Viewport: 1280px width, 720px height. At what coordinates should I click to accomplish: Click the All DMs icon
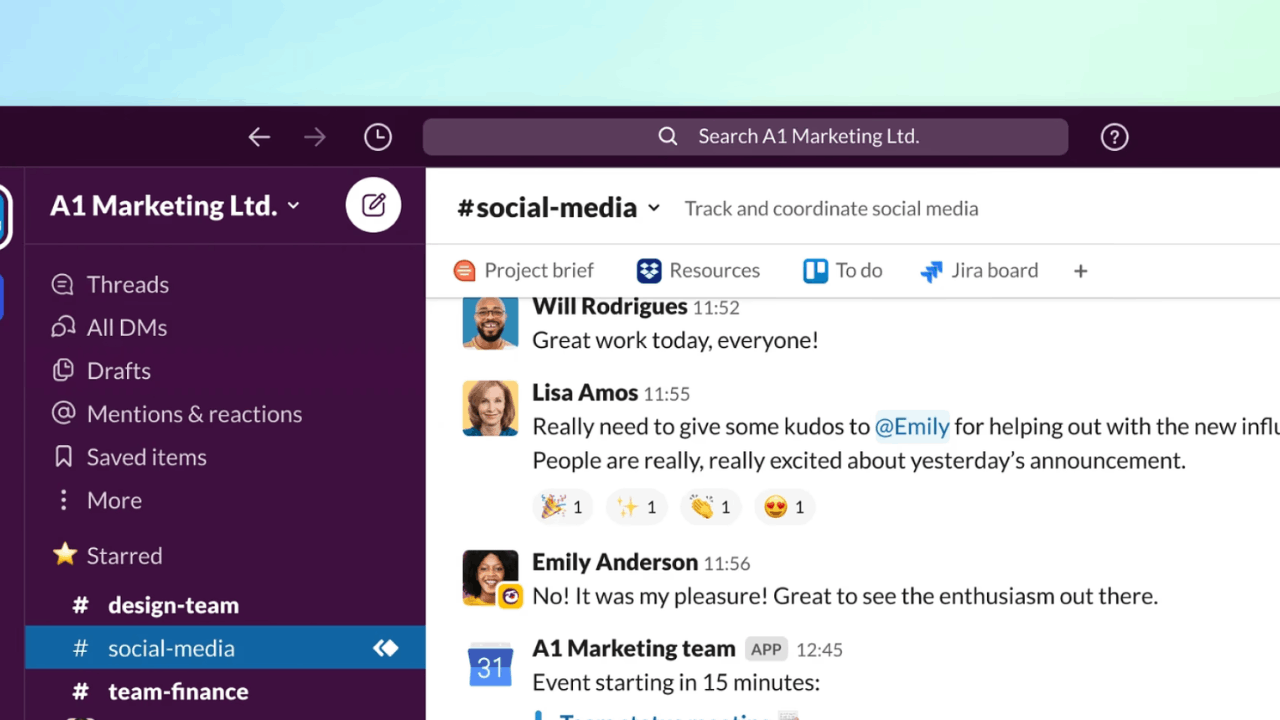point(63,328)
